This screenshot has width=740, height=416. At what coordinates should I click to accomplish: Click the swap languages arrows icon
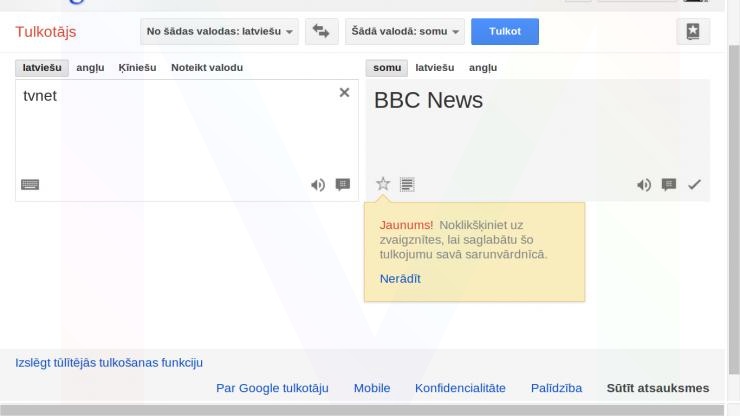320,32
